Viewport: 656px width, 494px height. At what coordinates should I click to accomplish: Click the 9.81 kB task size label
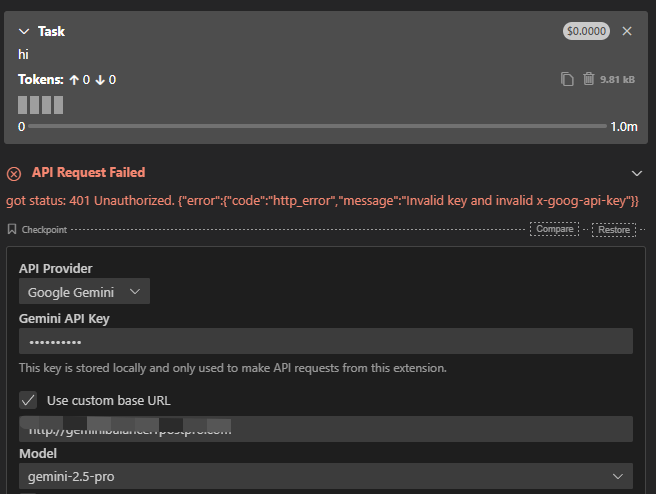coord(618,80)
